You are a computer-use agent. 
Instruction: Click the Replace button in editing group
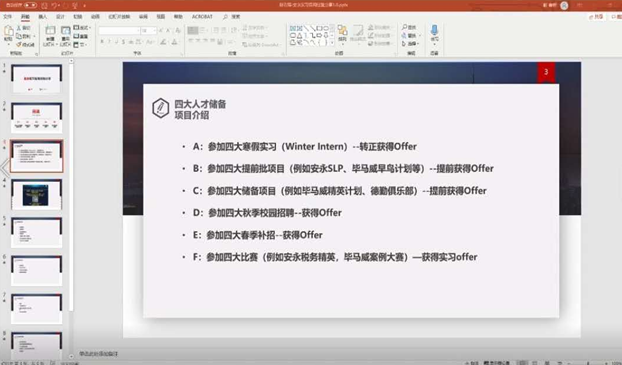coord(409,35)
